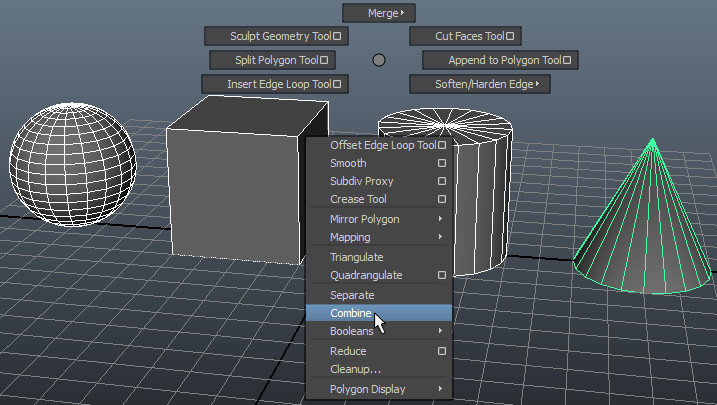Select Separate in the polygon menu
Viewport: 717px width, 405px height.
[x=352, y=295]
